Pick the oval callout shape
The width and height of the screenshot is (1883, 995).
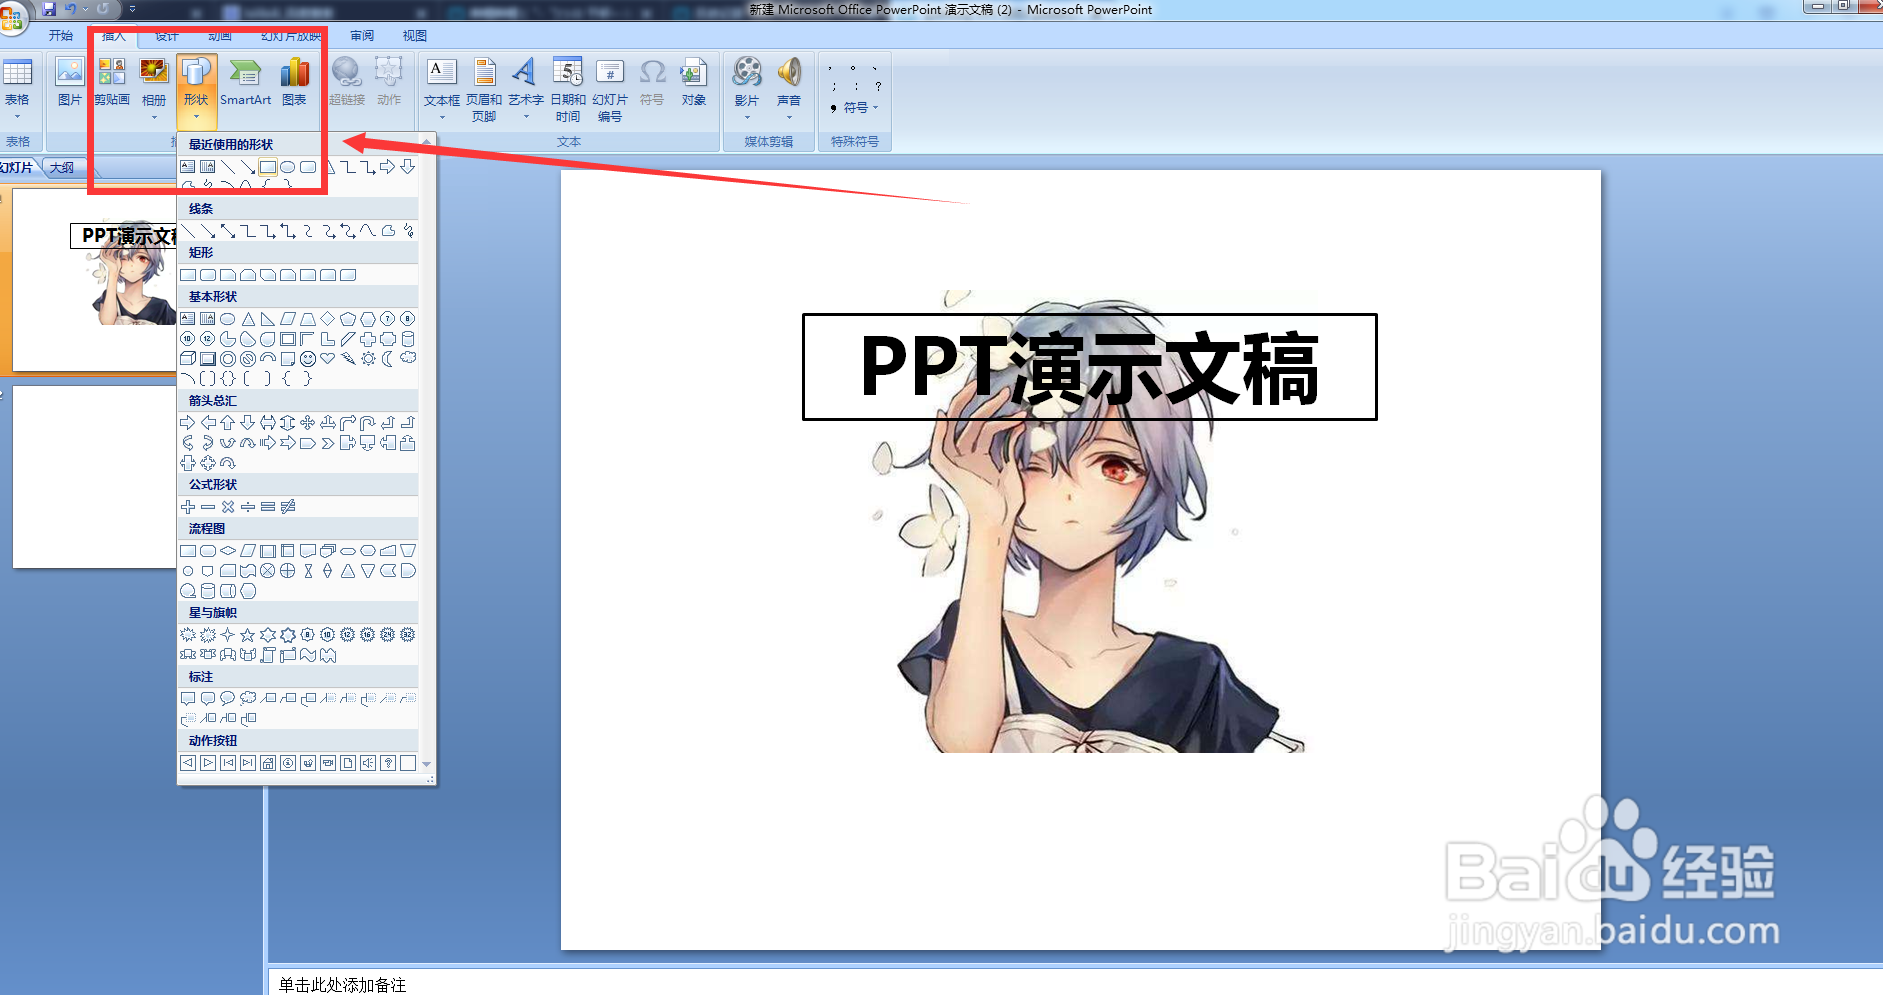tap(228, 699)
